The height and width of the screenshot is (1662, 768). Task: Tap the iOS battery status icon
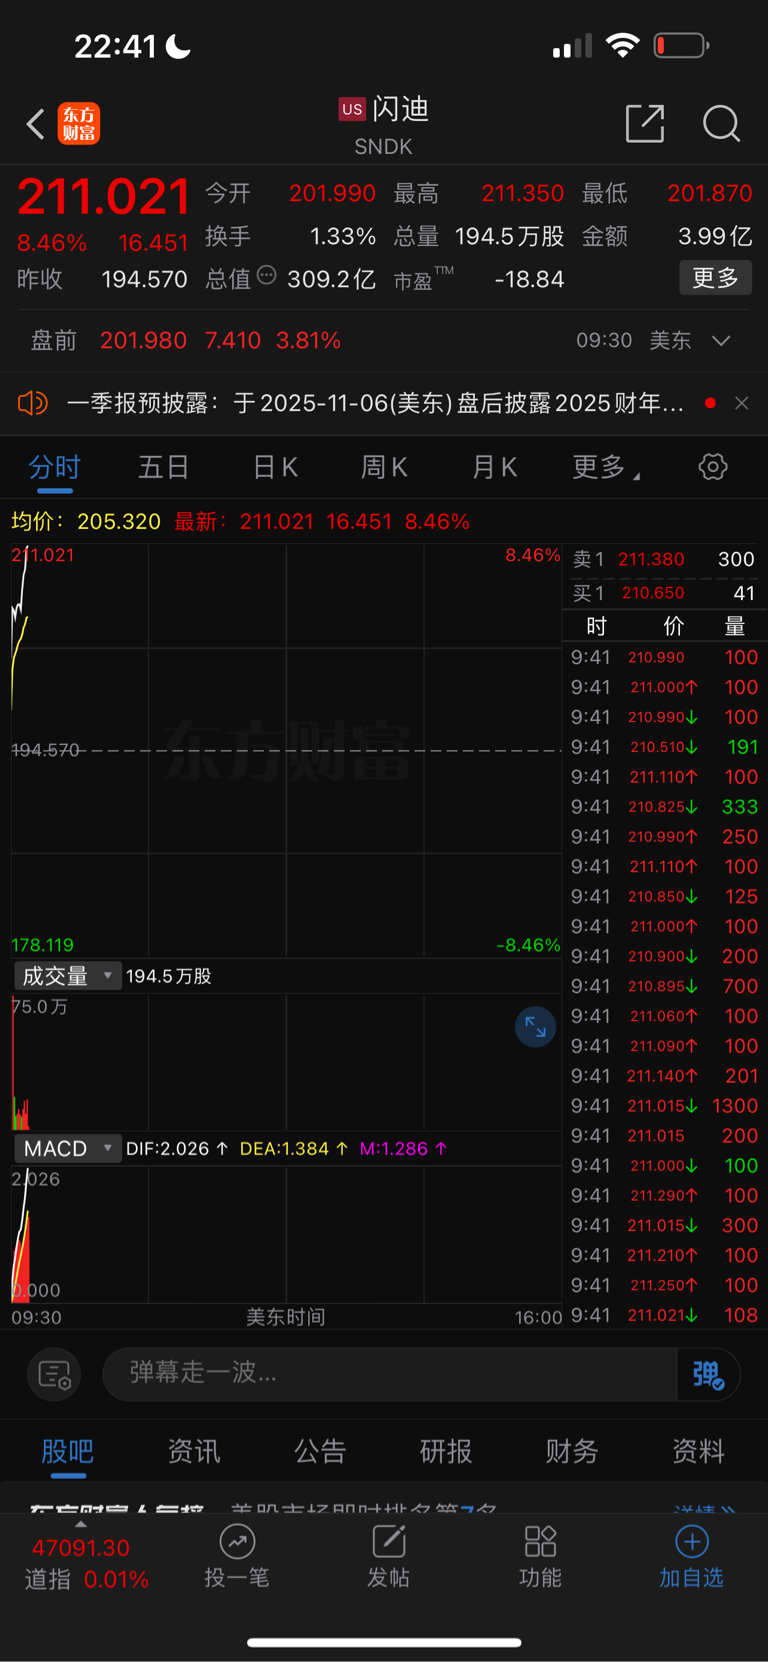681,46
